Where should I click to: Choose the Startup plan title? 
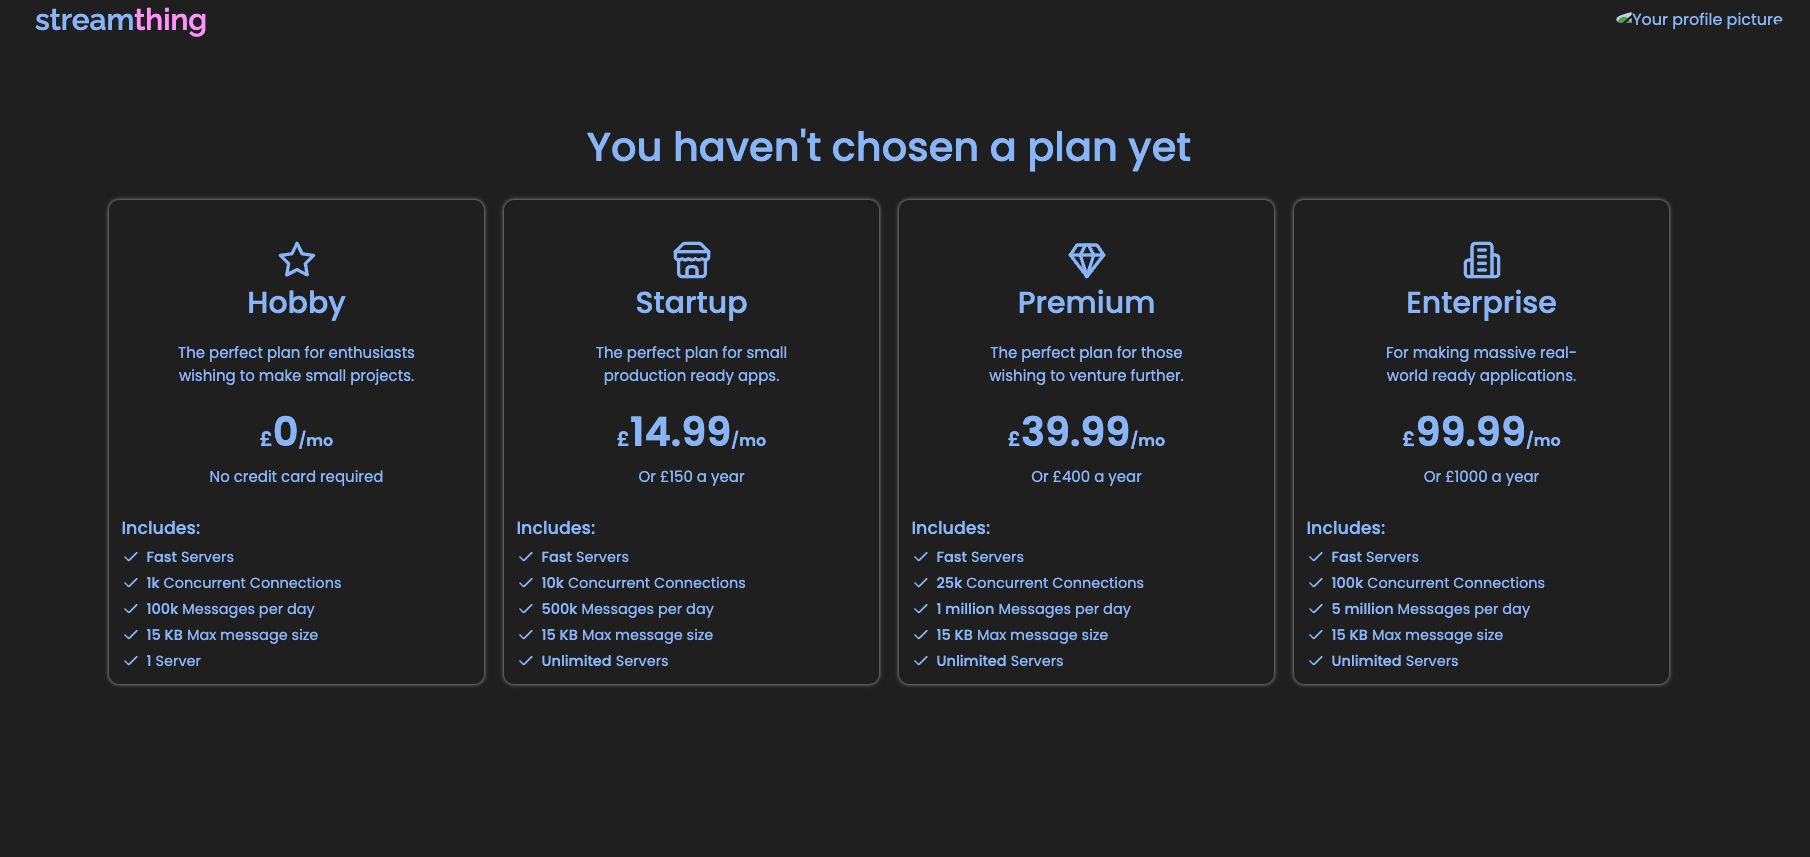[x=691, y=303]
